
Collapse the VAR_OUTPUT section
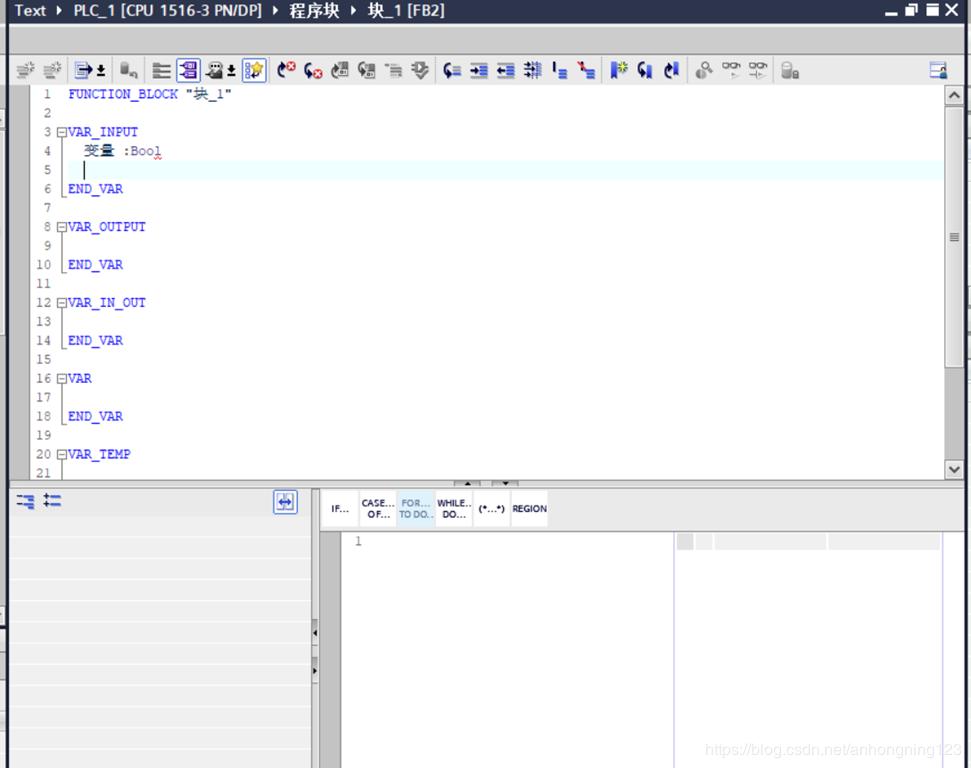click(x=61, y=226)
